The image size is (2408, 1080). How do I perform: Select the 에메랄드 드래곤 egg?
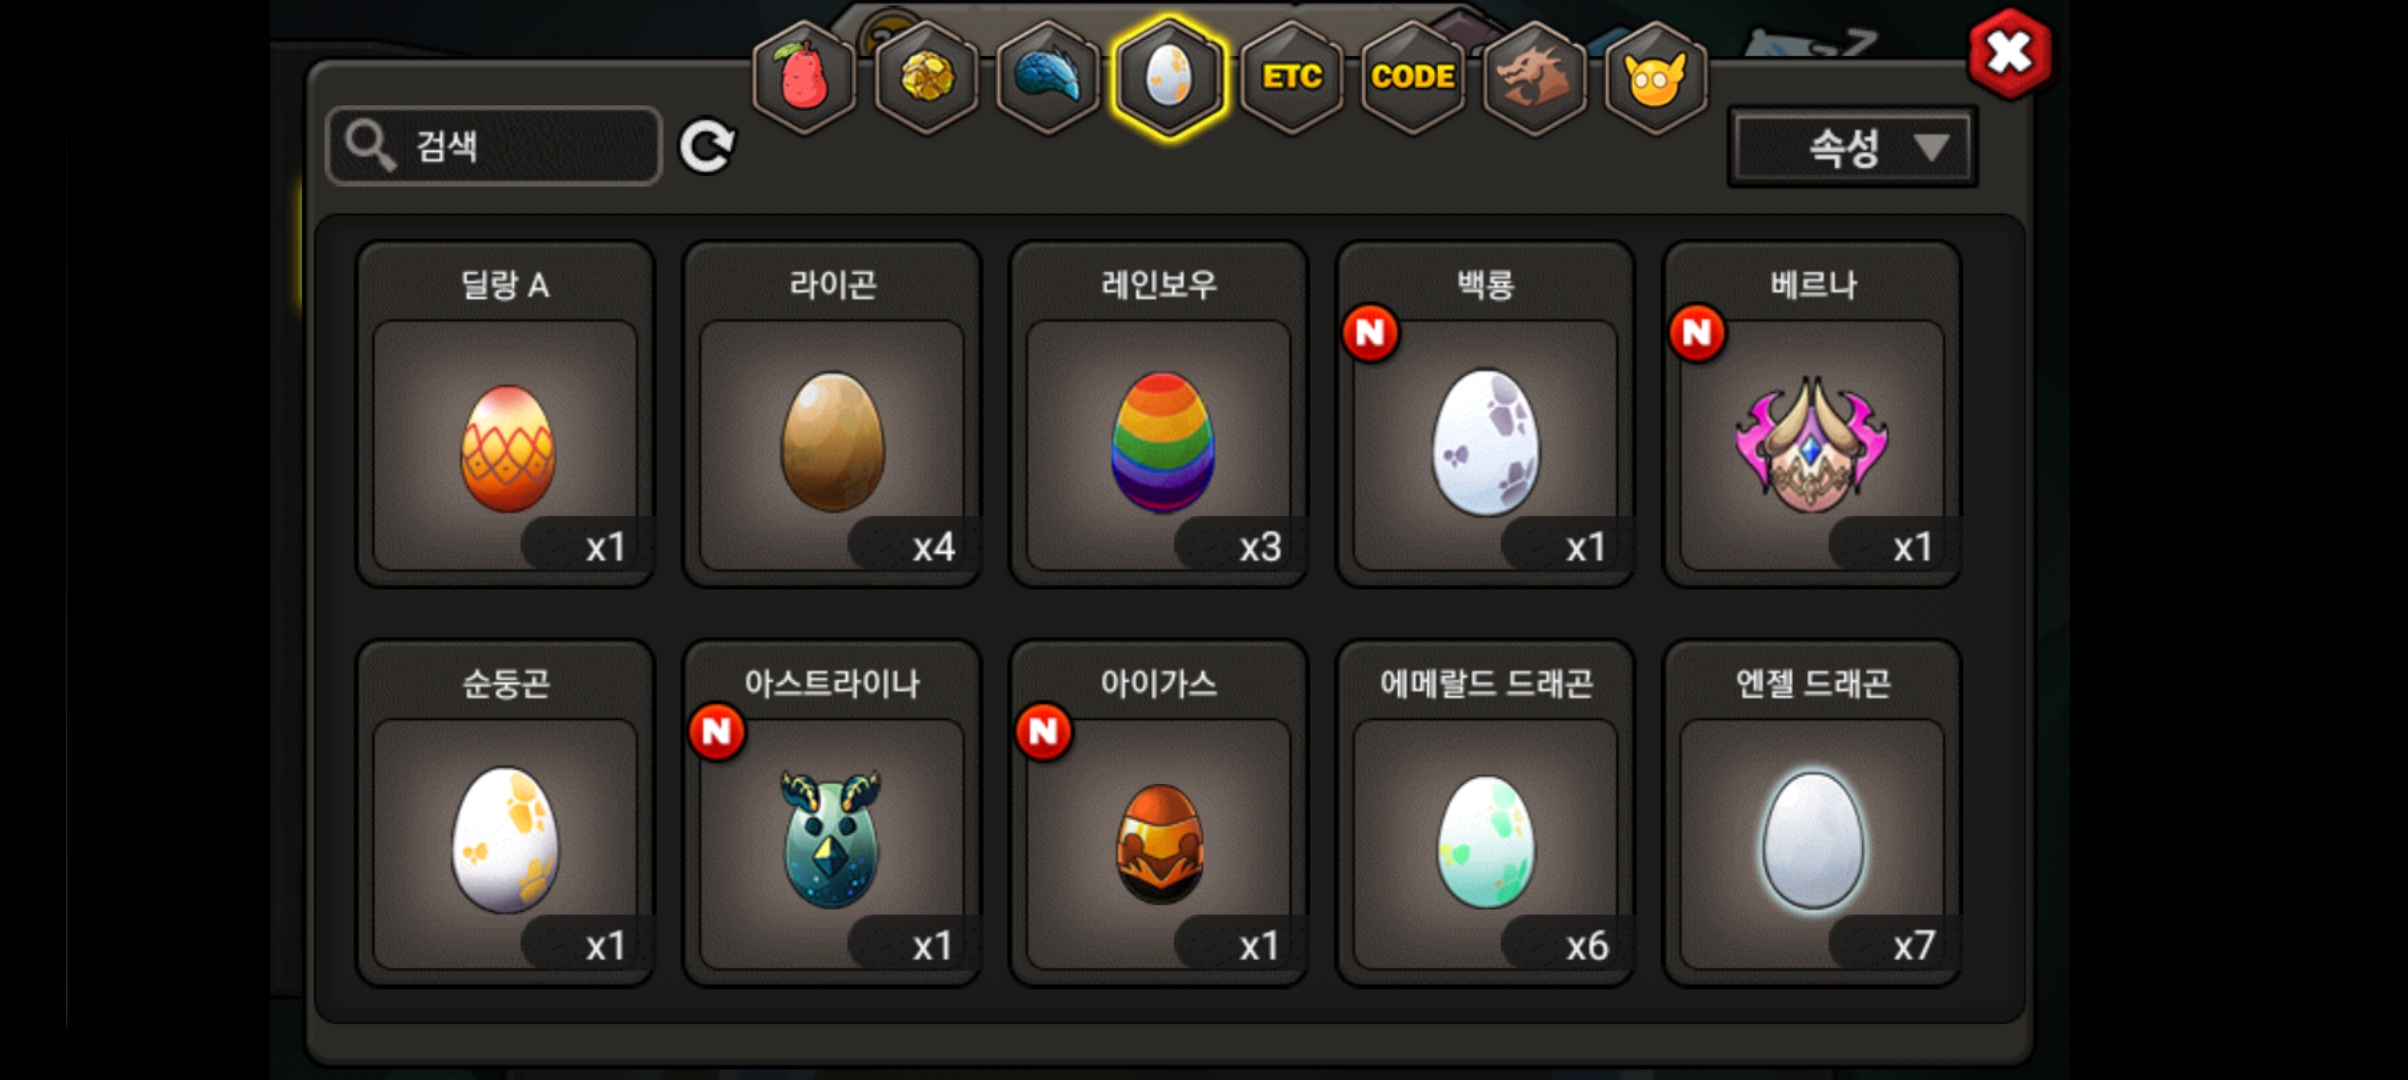click(x=1486, y=813)
